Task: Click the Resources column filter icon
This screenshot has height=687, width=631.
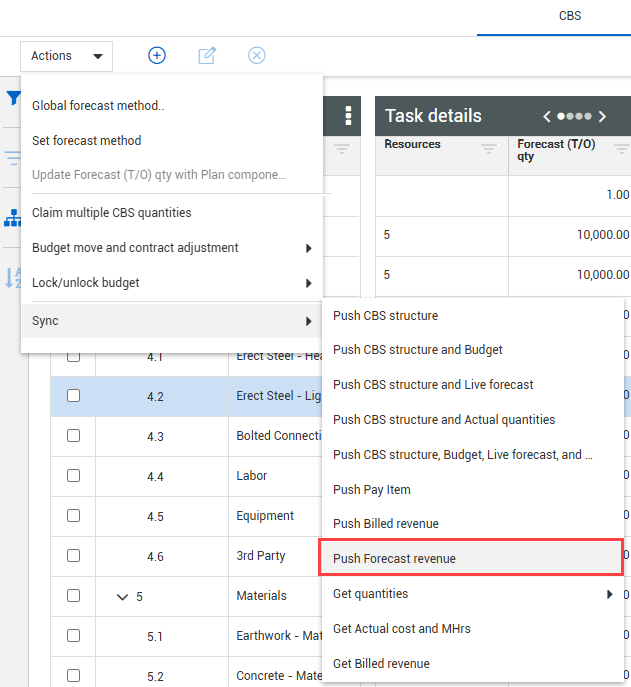Action: click(489, 150)
